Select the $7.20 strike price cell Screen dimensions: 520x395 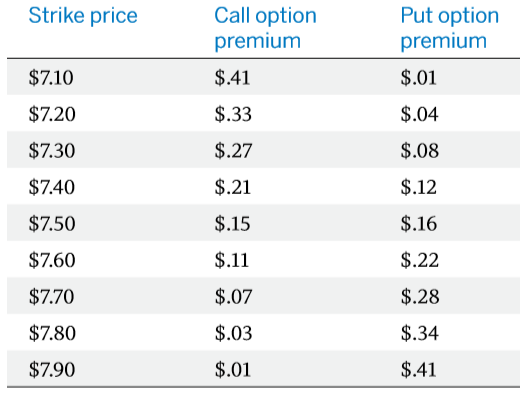pos(52,114)
